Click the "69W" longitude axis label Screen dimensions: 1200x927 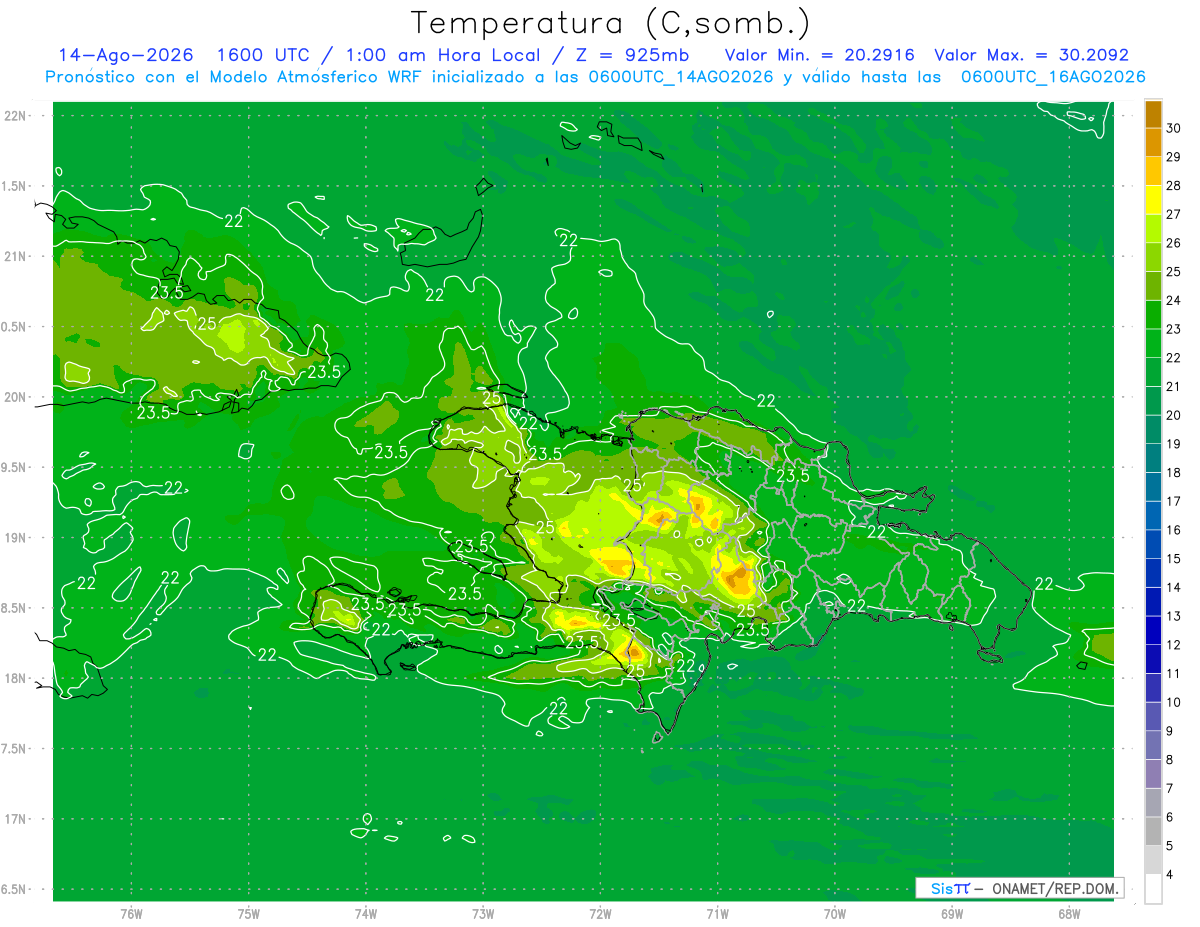pyautogui.click(x=952, y=915)
